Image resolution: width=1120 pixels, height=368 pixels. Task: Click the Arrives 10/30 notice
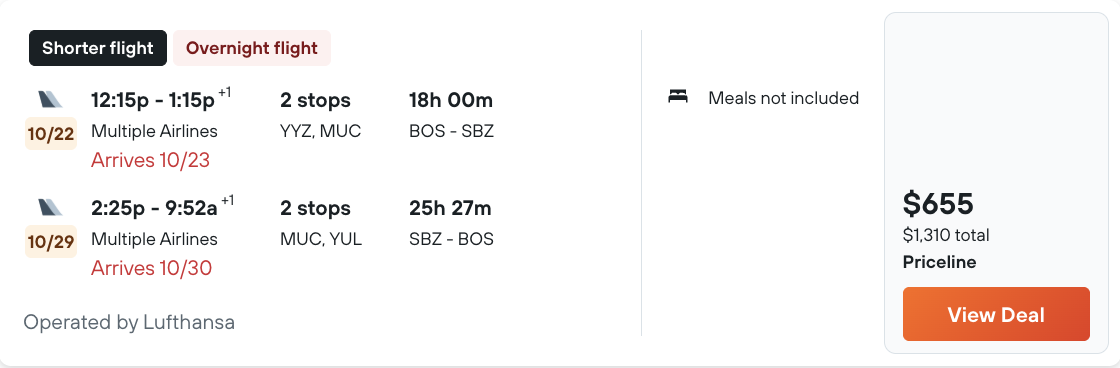pyautogui.click(x=151, y=268)
